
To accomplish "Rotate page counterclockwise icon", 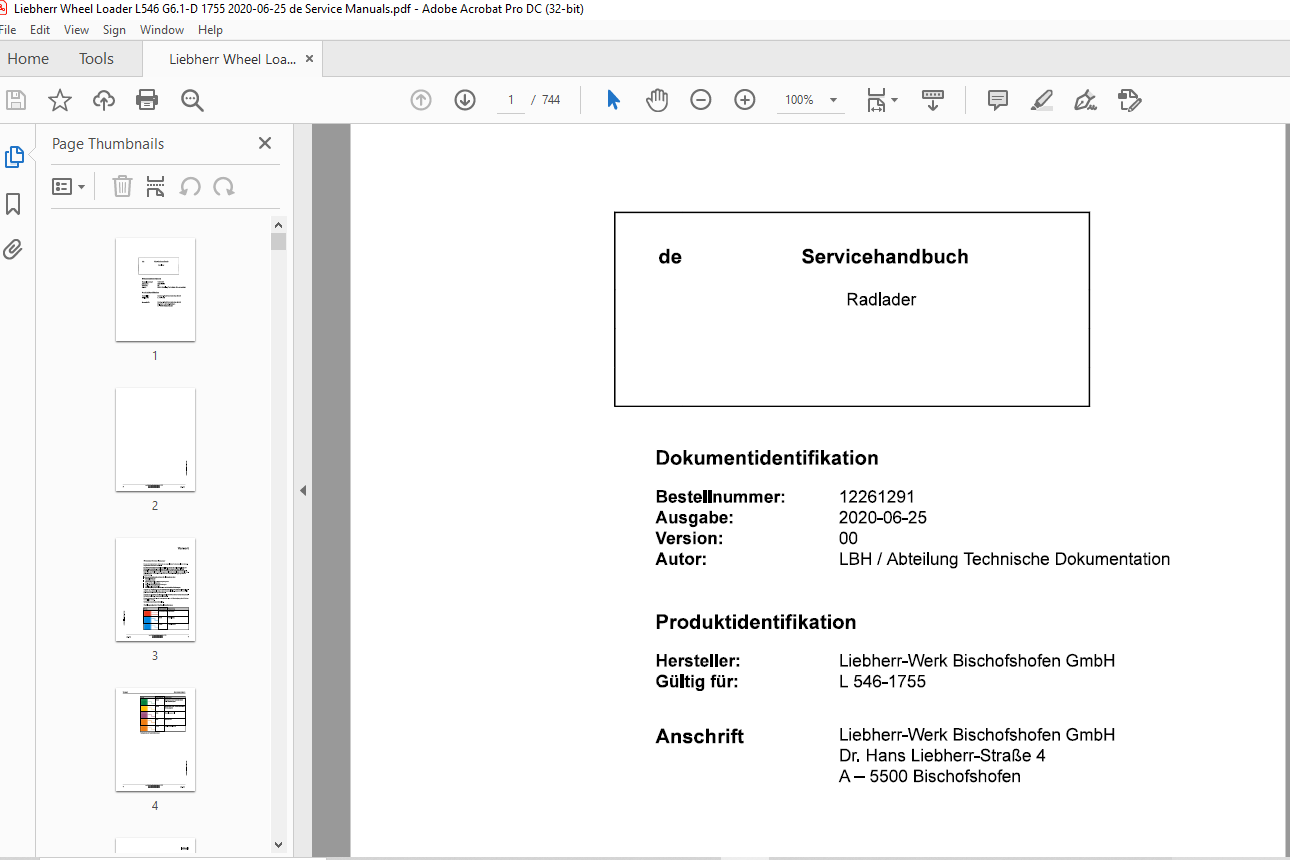I will tap(190, 186).
